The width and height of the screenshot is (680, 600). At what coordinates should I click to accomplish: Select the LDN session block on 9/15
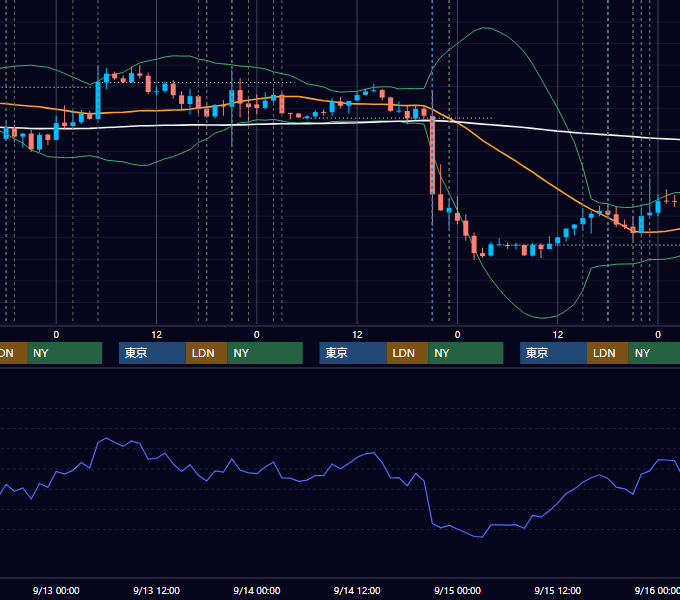(608, 353)
